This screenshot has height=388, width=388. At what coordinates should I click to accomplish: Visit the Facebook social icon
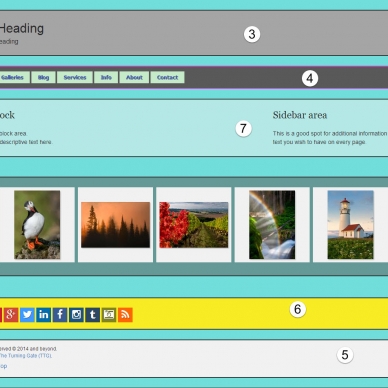[x=60, y=315]
